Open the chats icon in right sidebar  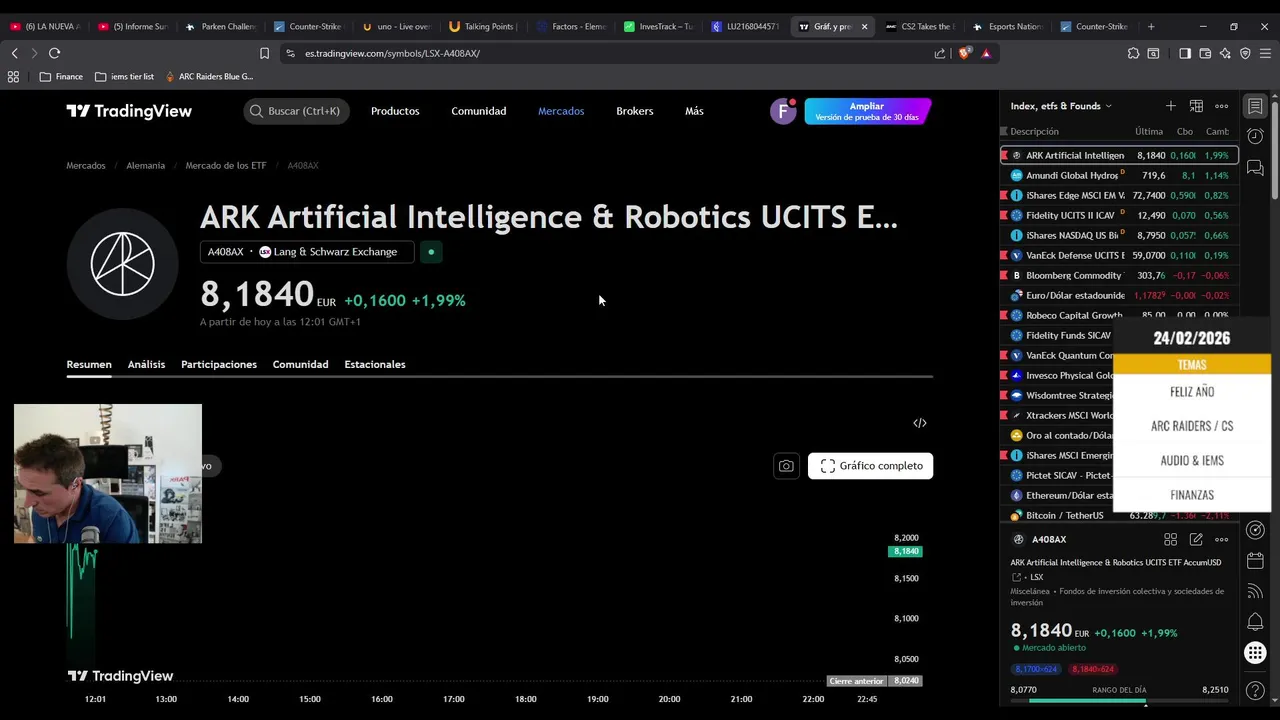click(1255, 167)
